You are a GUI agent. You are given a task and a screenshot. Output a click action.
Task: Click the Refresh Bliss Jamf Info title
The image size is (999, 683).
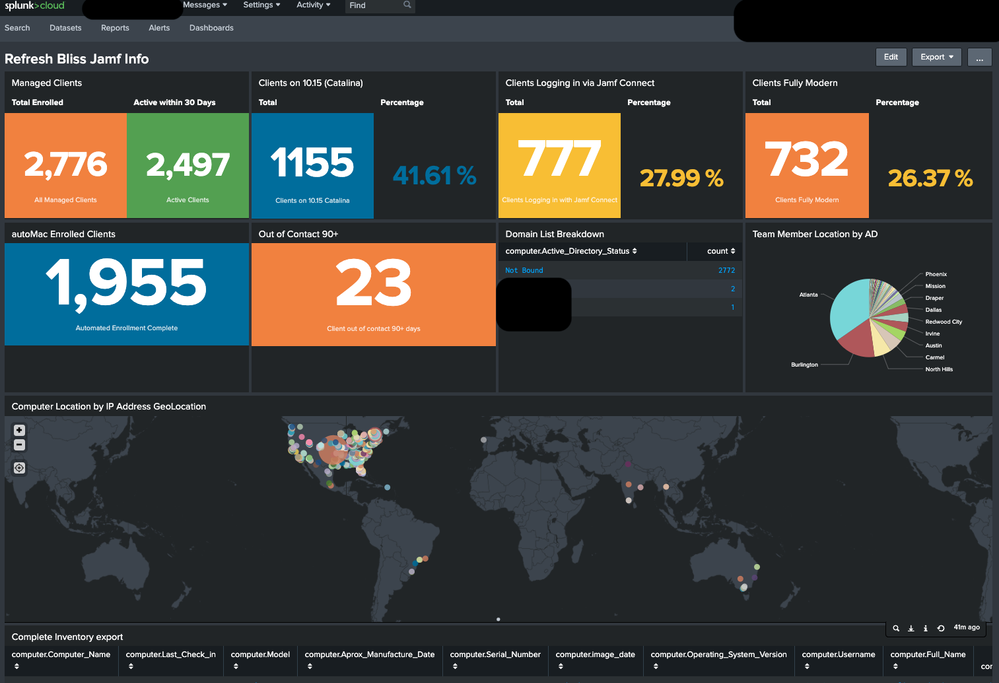coord(76,59)
